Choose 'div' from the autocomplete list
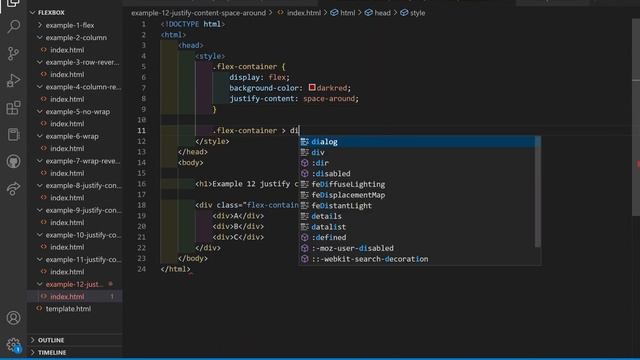The height and width of the screenshot is (360, 640). point(417,152)
